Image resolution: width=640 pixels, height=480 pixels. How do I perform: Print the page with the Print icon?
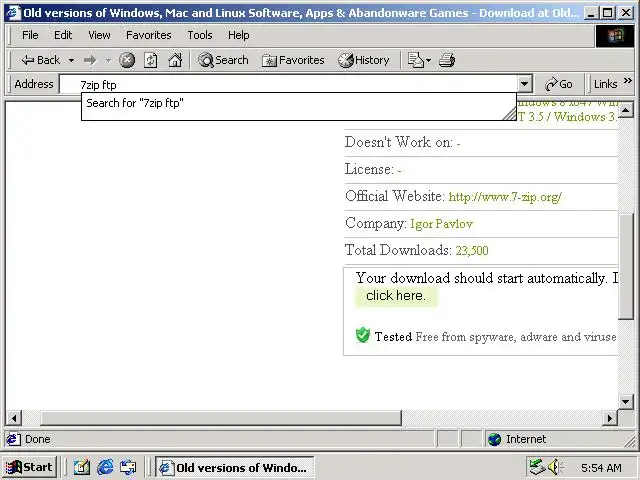pyautogui.click(x=447, y=60)
